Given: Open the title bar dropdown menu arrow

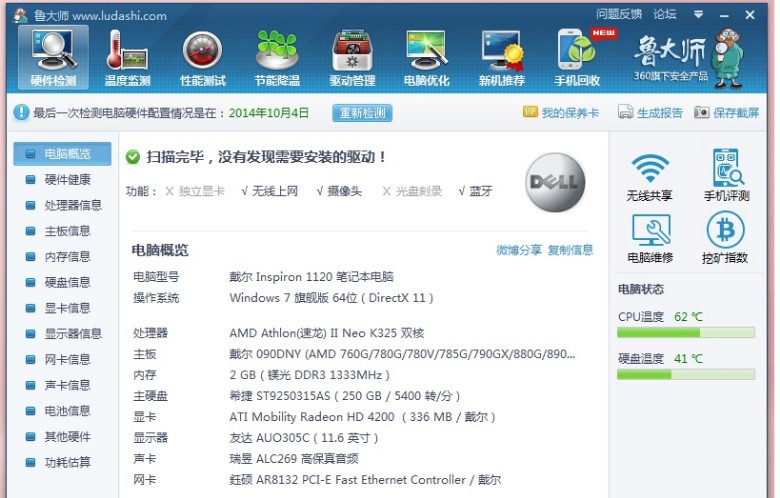Looking at the screenshot, I should [x=698, y=14].
